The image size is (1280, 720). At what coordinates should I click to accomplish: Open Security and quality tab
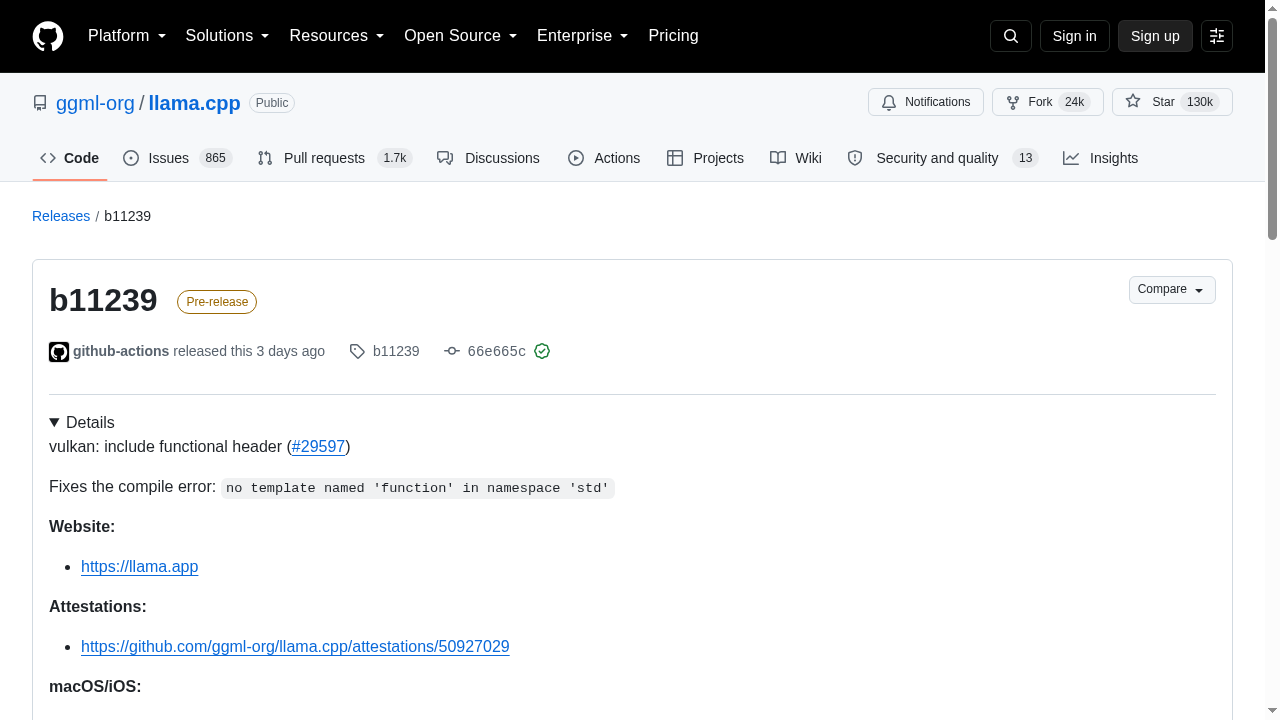click(943, 158)
